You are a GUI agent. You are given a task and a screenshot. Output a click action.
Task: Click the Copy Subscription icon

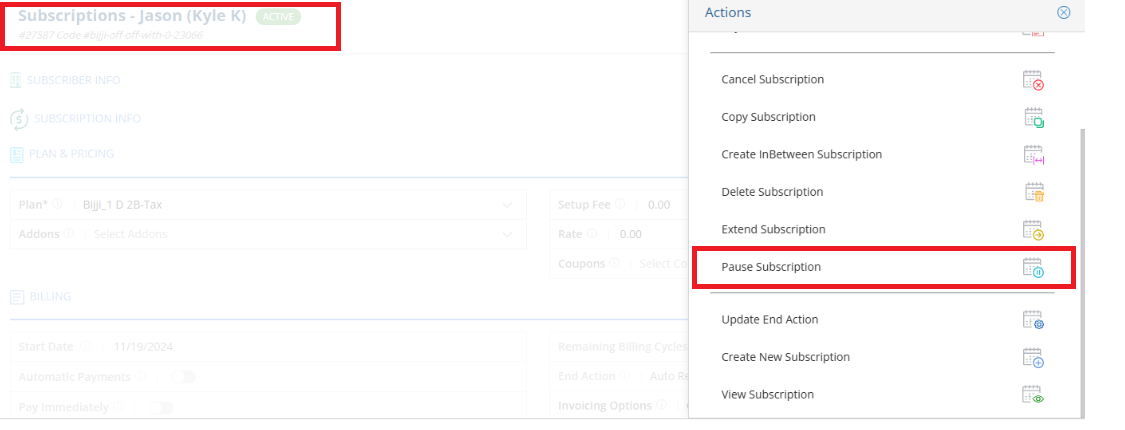[x=1033, y=117]
